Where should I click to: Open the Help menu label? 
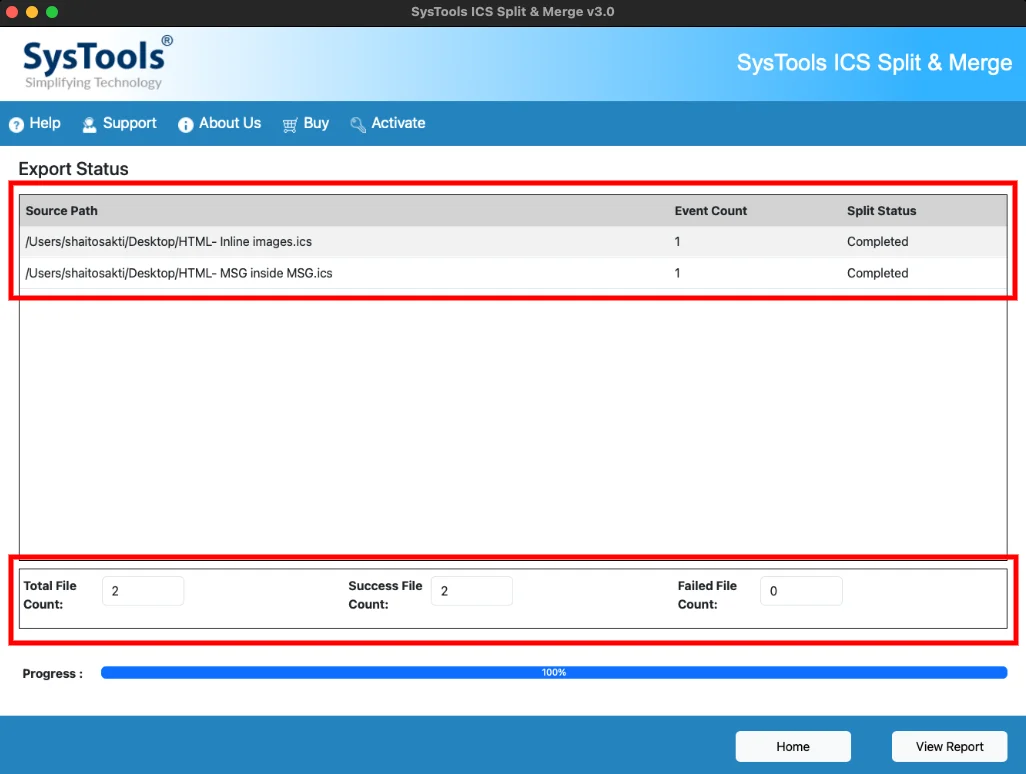click(x=44, y=123)
